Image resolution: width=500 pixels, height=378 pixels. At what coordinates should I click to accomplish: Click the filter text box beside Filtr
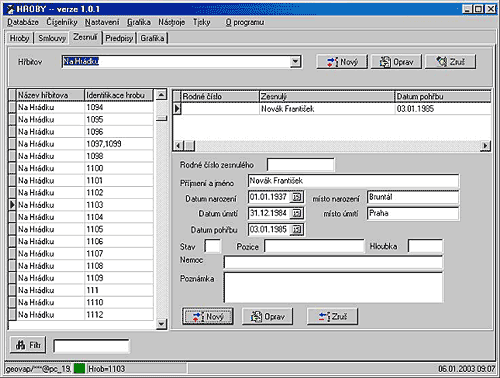[x=91, y=346]
